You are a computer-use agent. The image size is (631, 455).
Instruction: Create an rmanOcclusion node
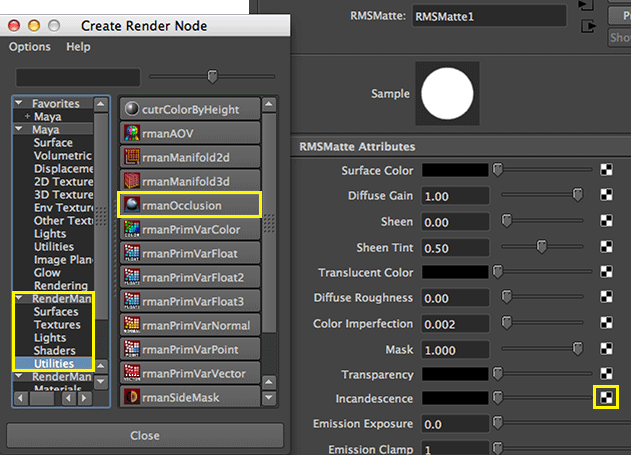click(x=190, y=205)
